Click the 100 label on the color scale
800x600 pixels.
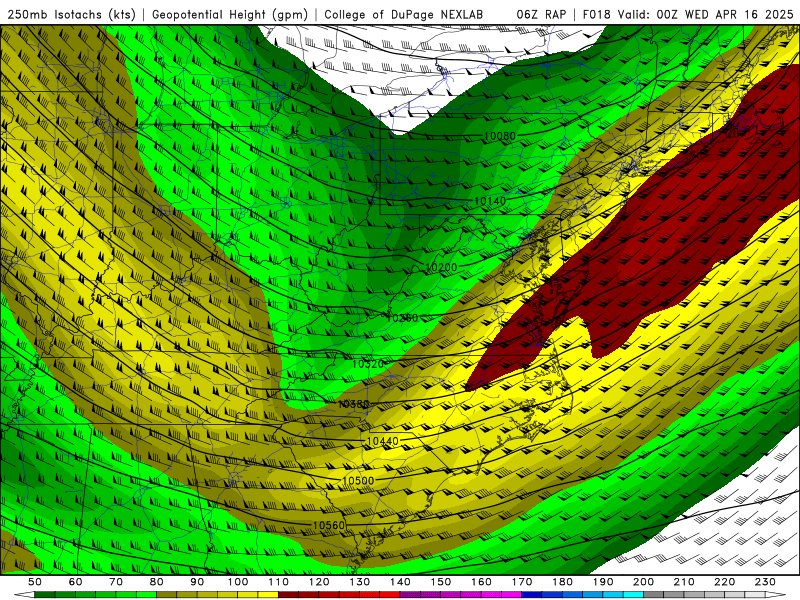click(238, 582)
